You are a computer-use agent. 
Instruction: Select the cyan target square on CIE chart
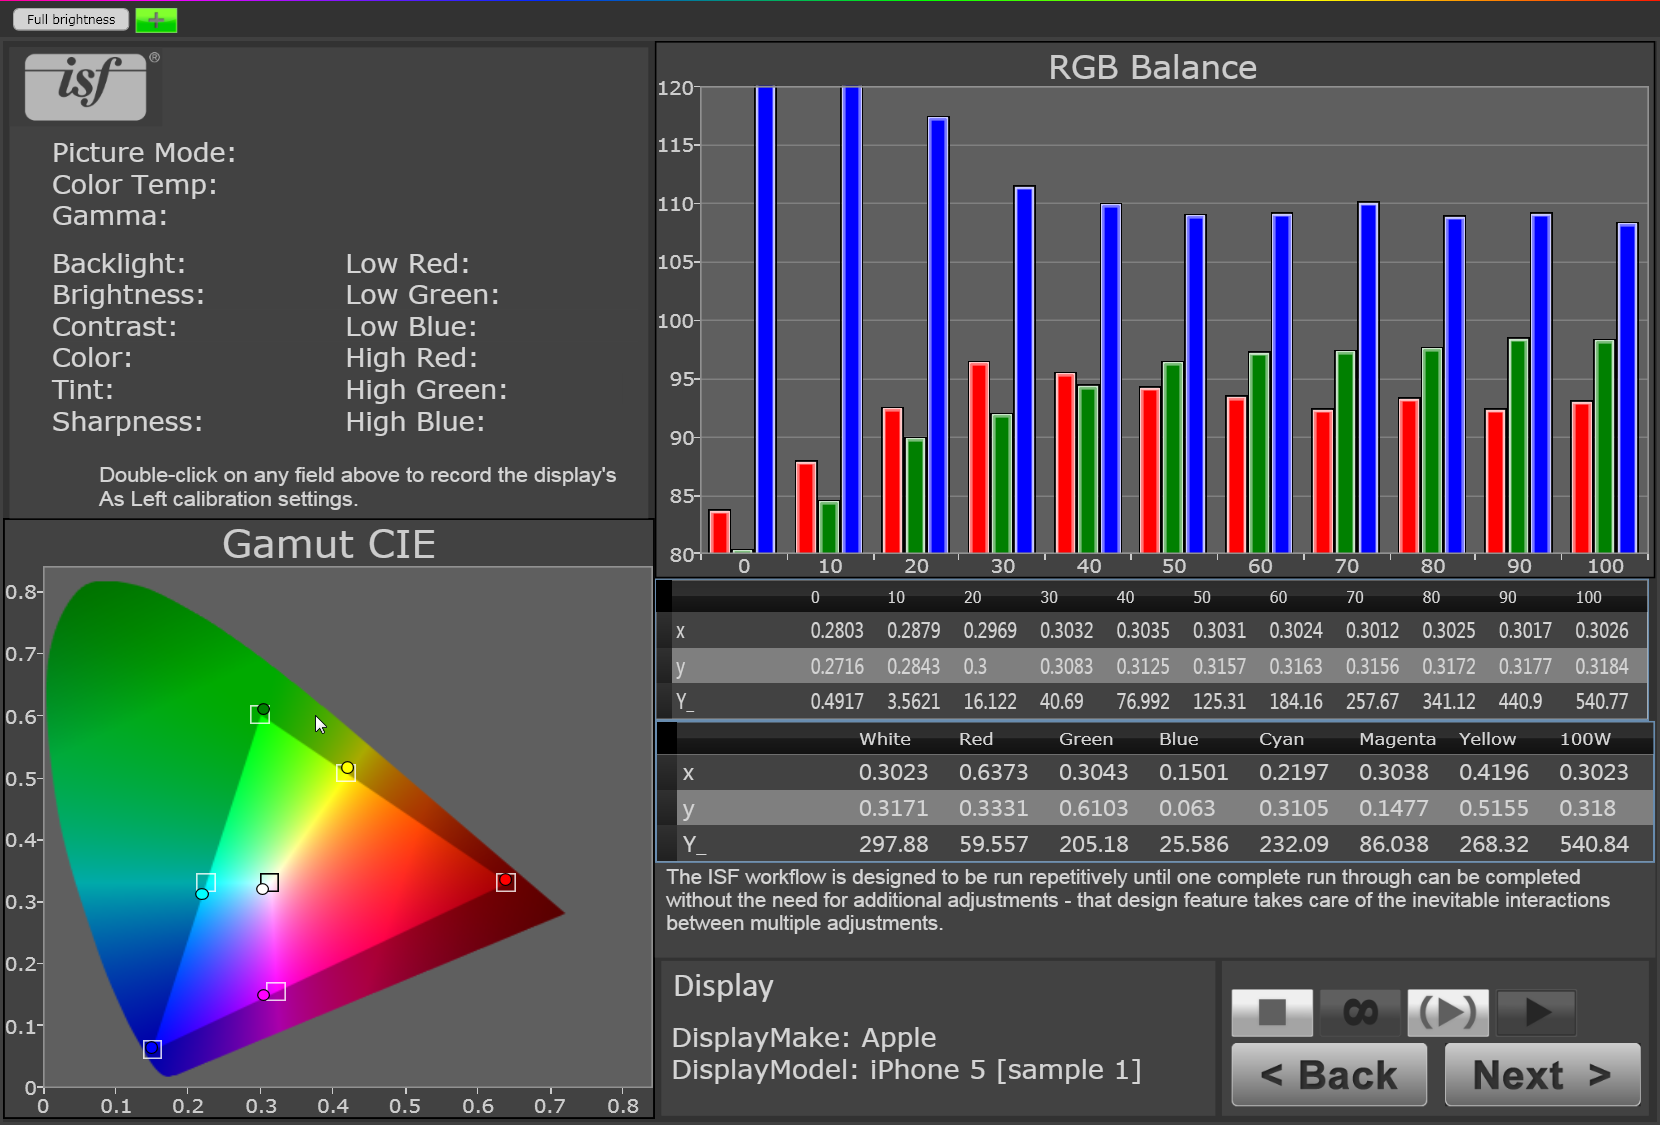[x=206, y=881]
